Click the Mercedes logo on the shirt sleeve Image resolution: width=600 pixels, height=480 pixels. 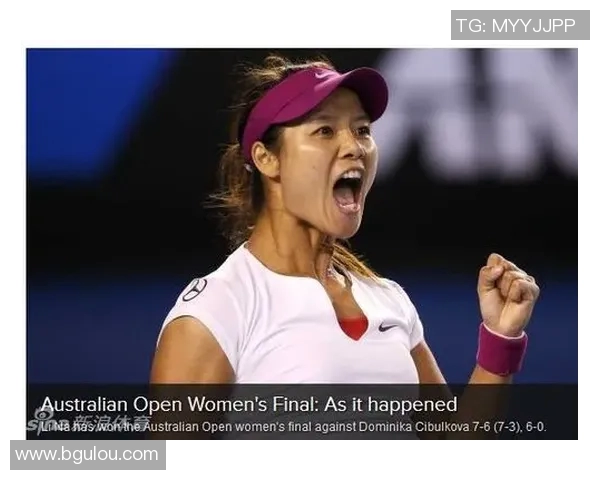(194, 290)
